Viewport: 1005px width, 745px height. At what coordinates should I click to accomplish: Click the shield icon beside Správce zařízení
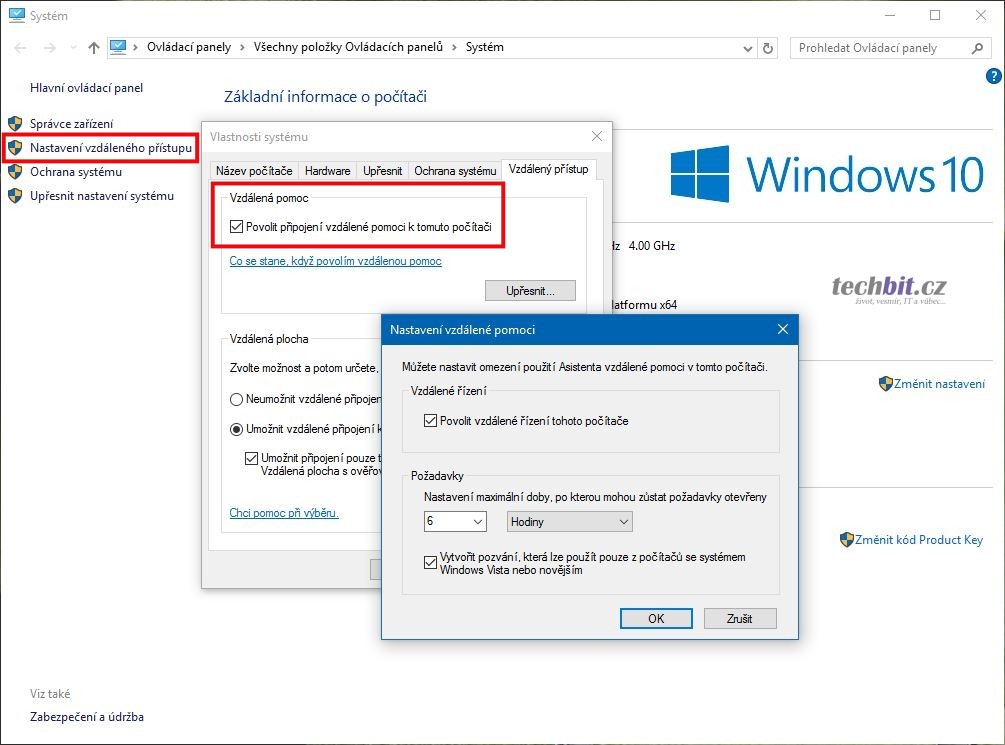(x=14, y=124)
